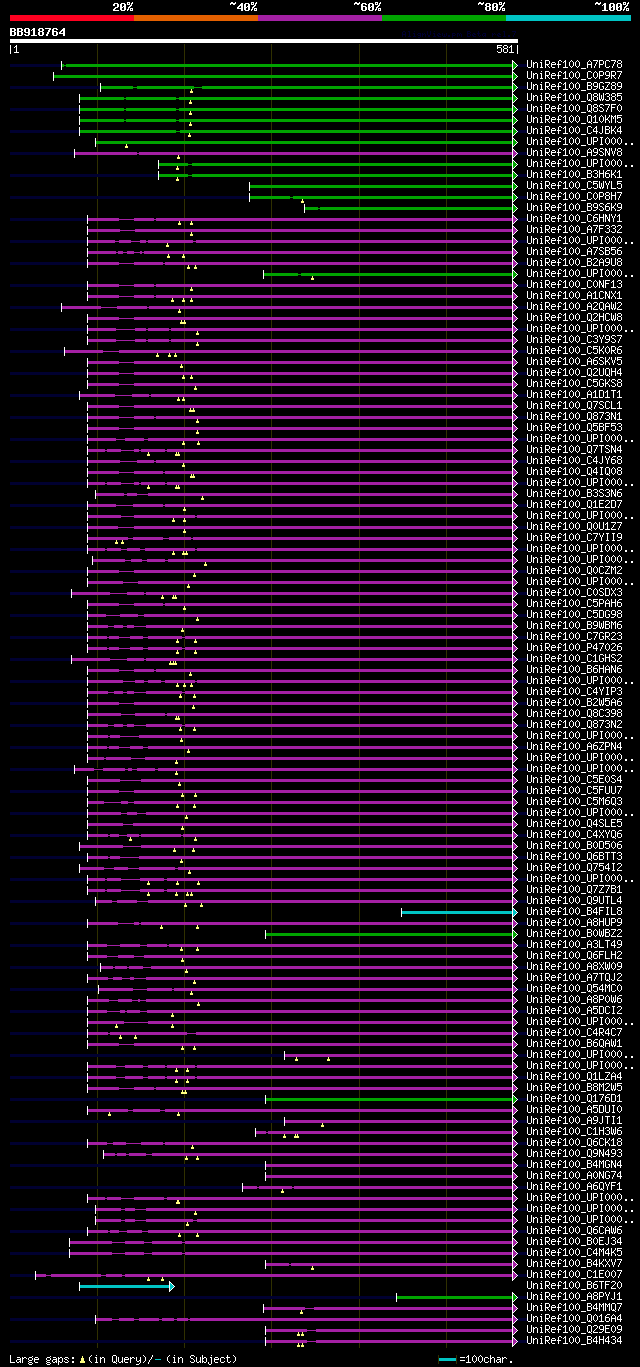Select the UniRef100_A1CNX1 label
Screen dimensions: 640x1367
click(x=574, y=295)
